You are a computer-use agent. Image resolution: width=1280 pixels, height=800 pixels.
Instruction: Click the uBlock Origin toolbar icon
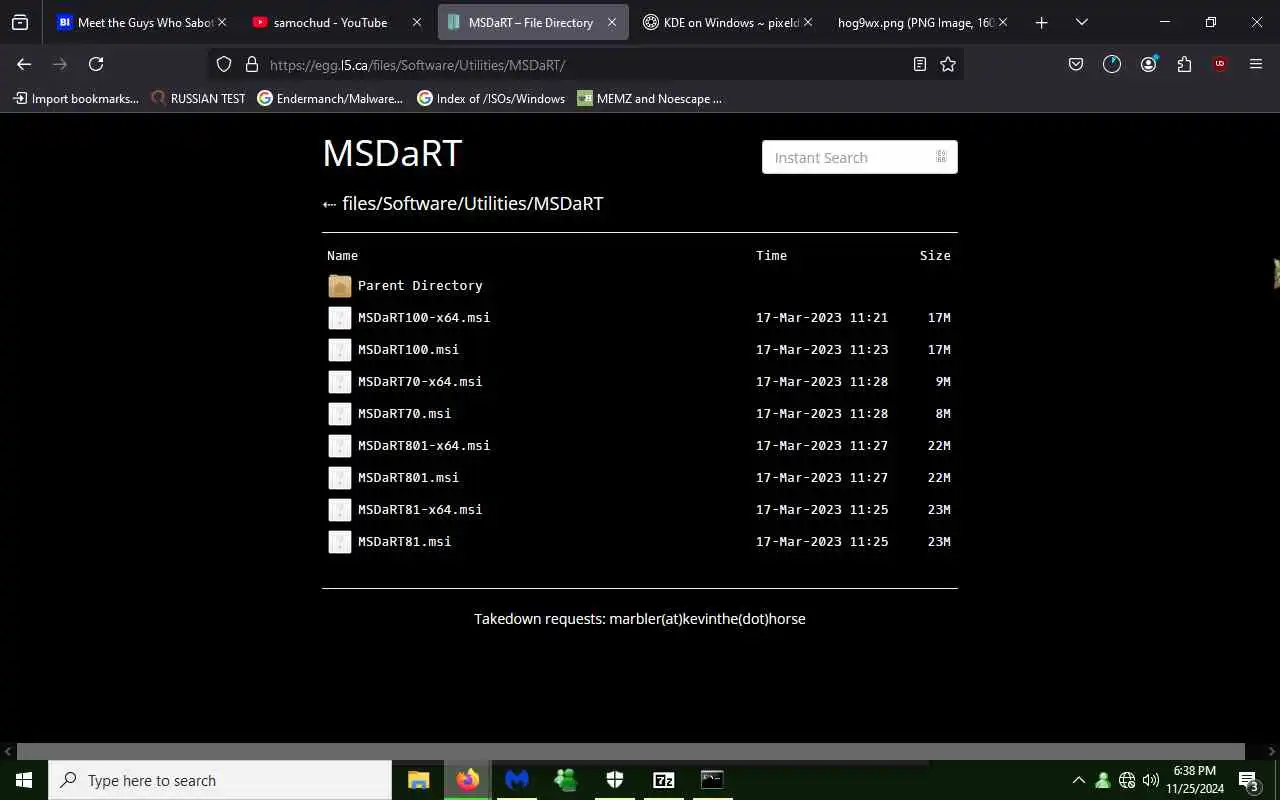1219,64
